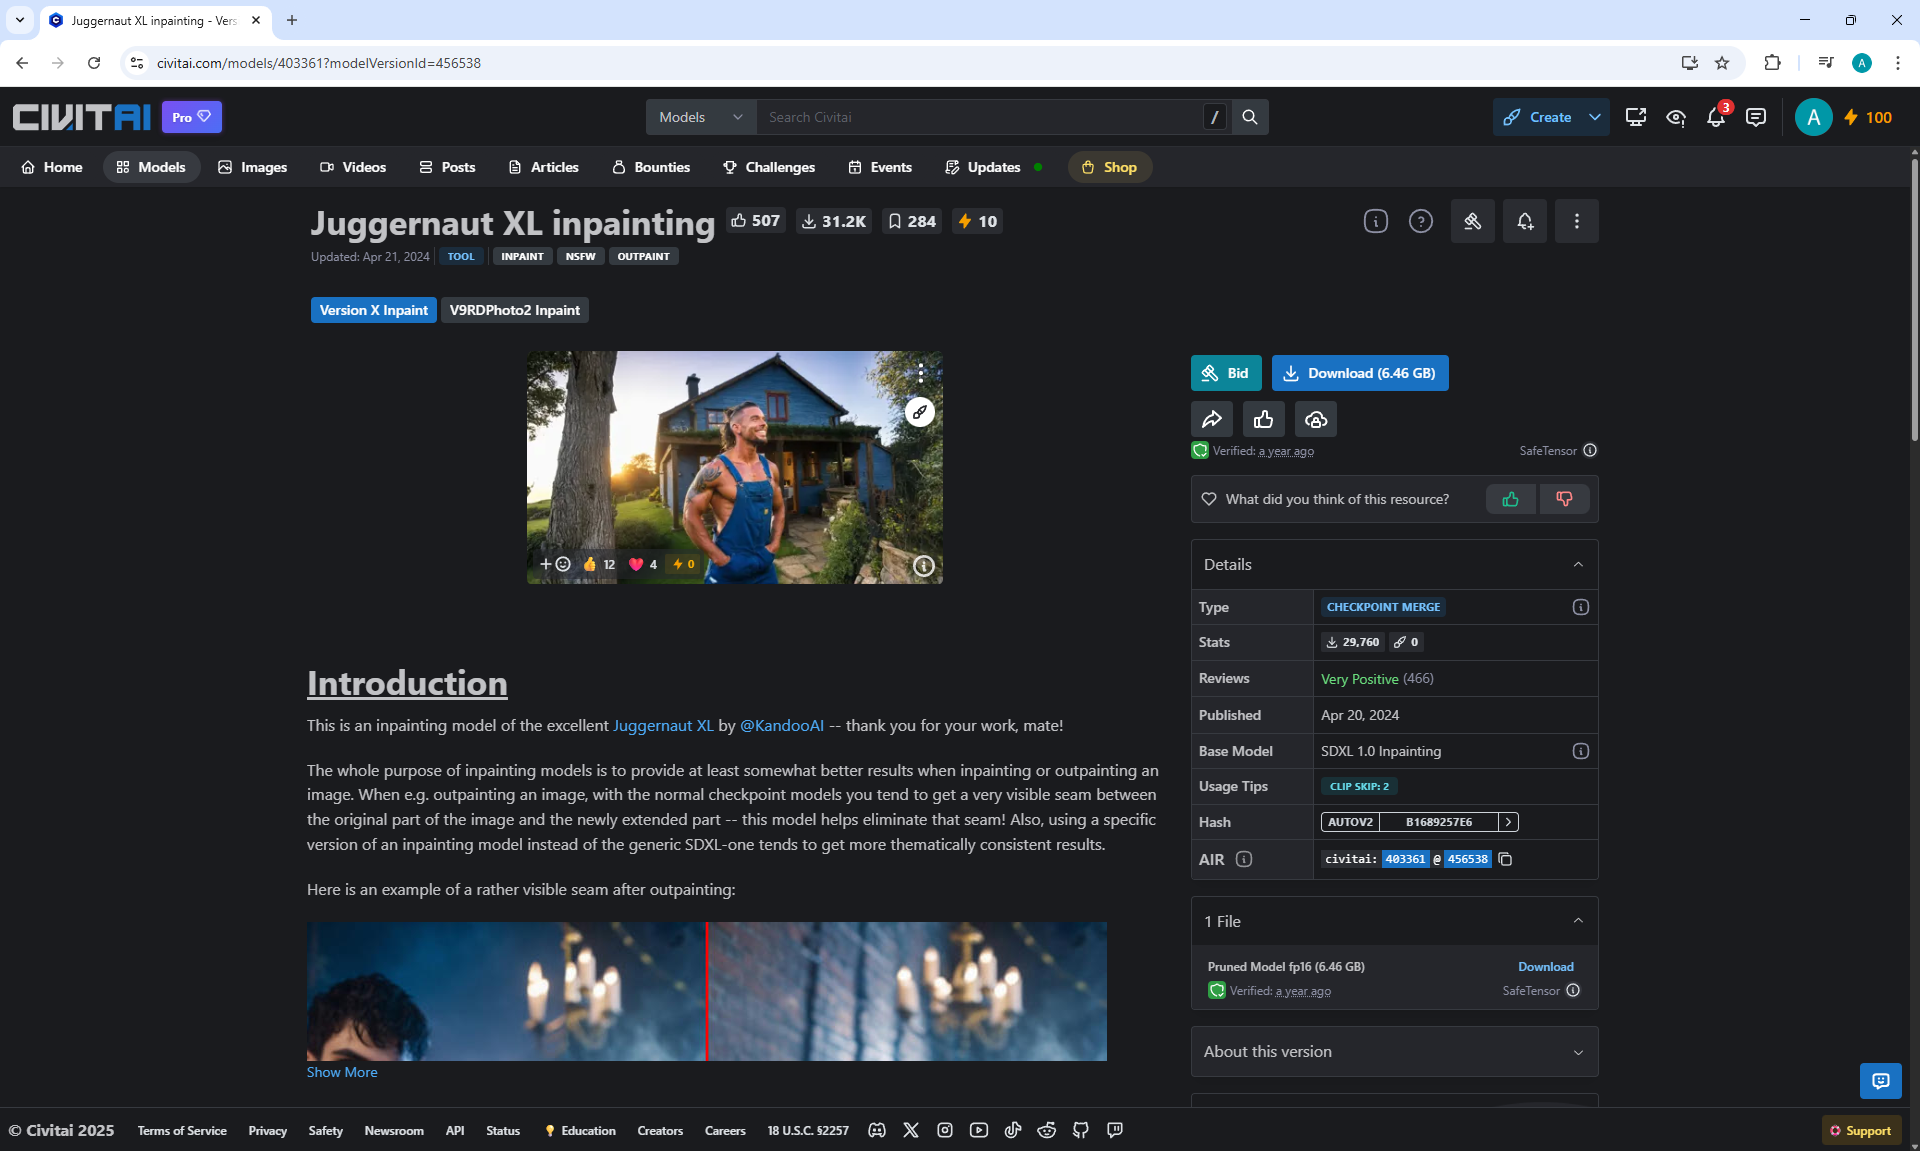
Task: Click the notify bell-plus icon beside title
Action: (x=1524, y=222)
